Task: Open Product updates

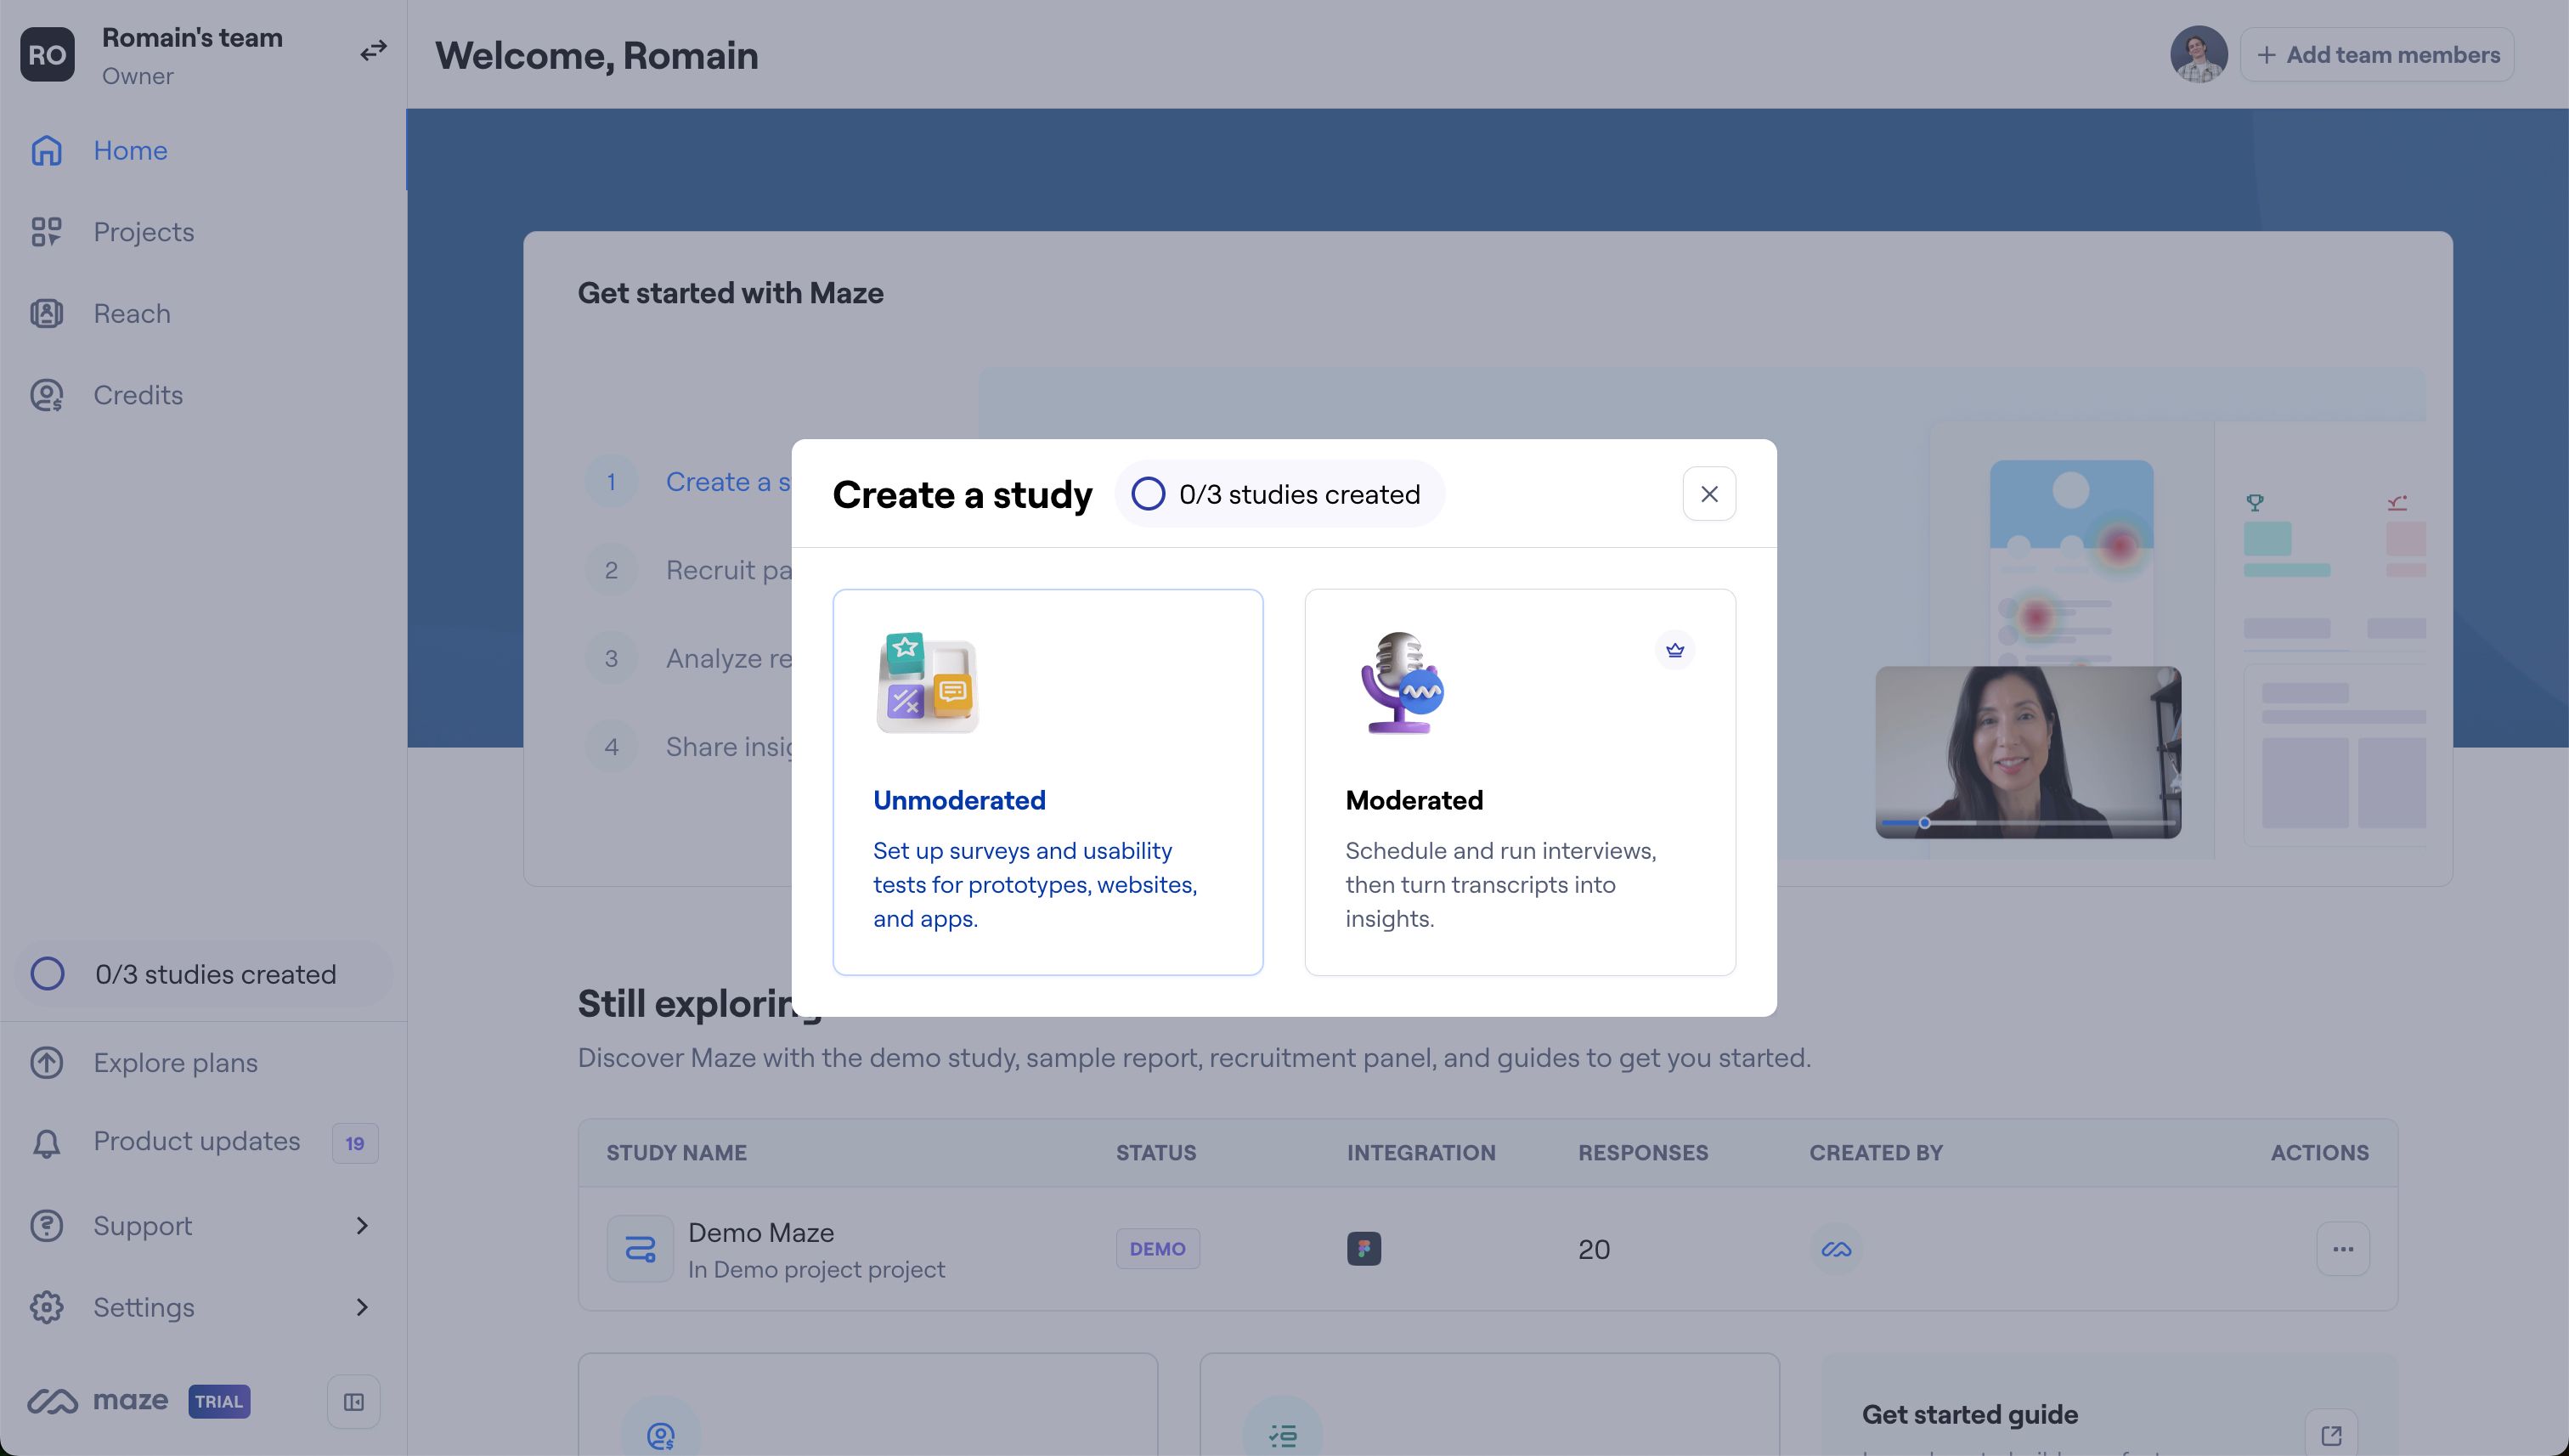Action: (203, 1142)
